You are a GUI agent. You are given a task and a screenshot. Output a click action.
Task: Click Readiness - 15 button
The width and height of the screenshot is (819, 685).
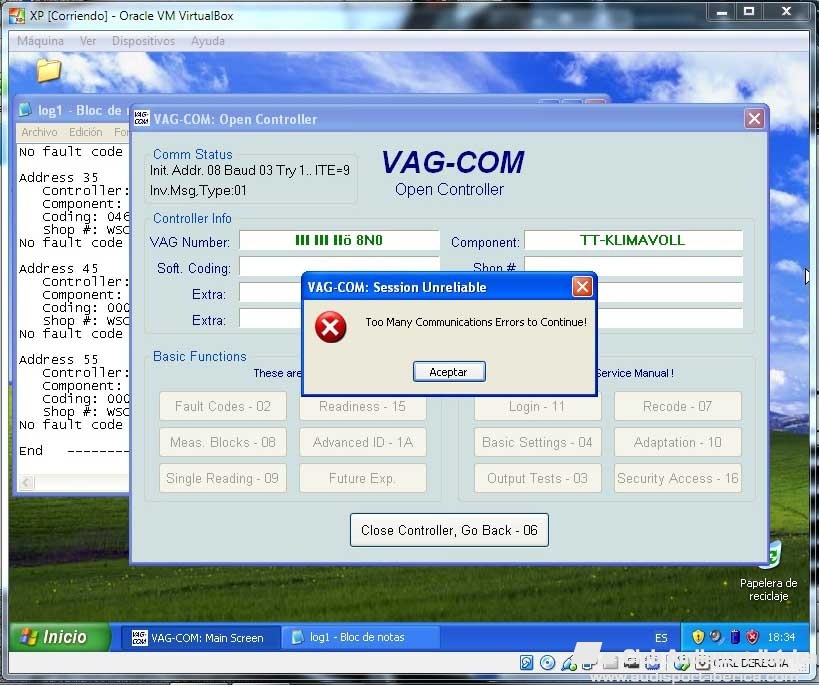tap(362, 407)
